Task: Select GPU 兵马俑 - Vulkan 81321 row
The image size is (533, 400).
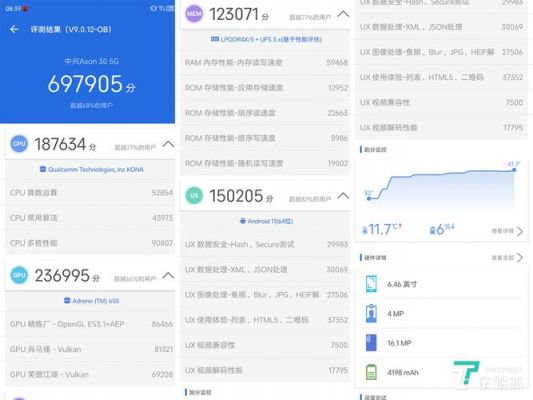Action: (x=90, y=349)
